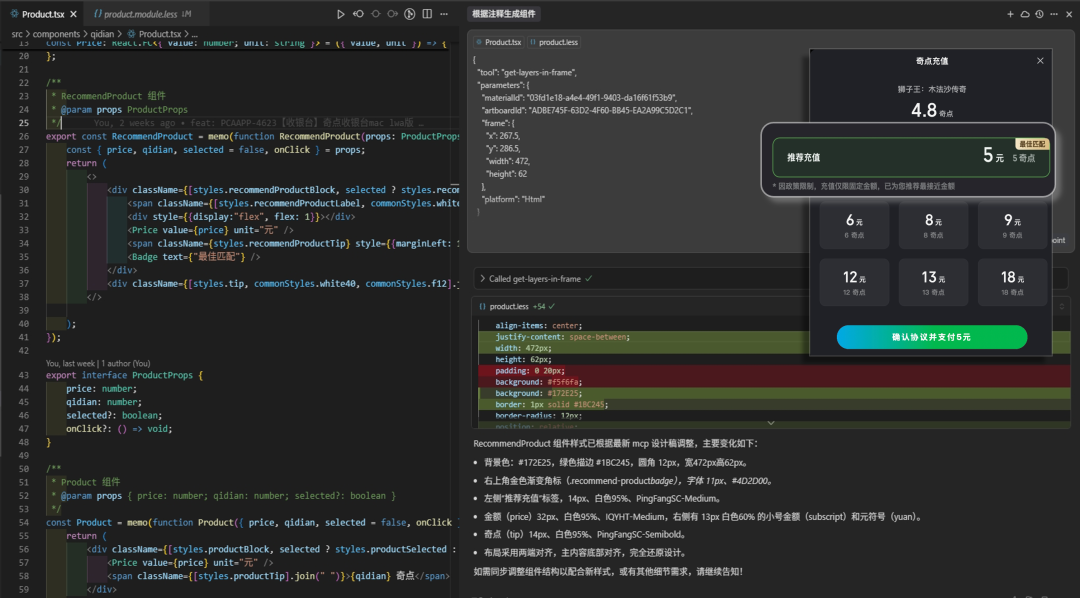Image resolution: width=1080 pixels, height=598 pixels.
Task: Go to the previous change in editor toolbar
Action: [358, 14]
